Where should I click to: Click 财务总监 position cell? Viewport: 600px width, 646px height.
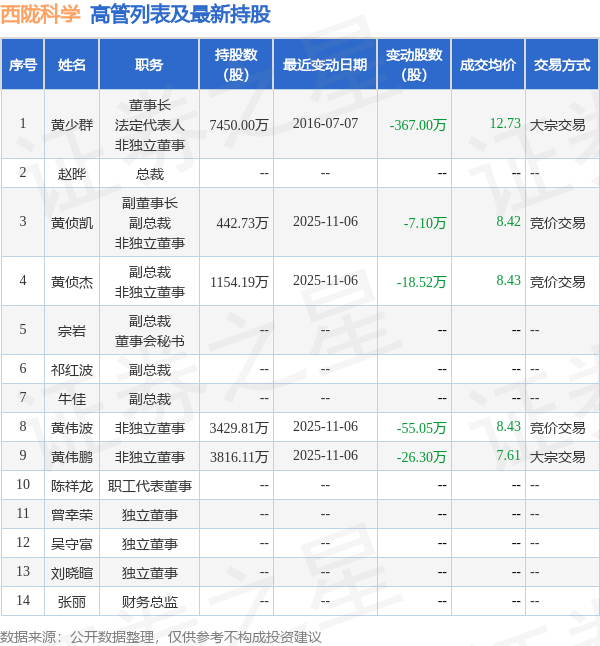click(x=150, y=602)
